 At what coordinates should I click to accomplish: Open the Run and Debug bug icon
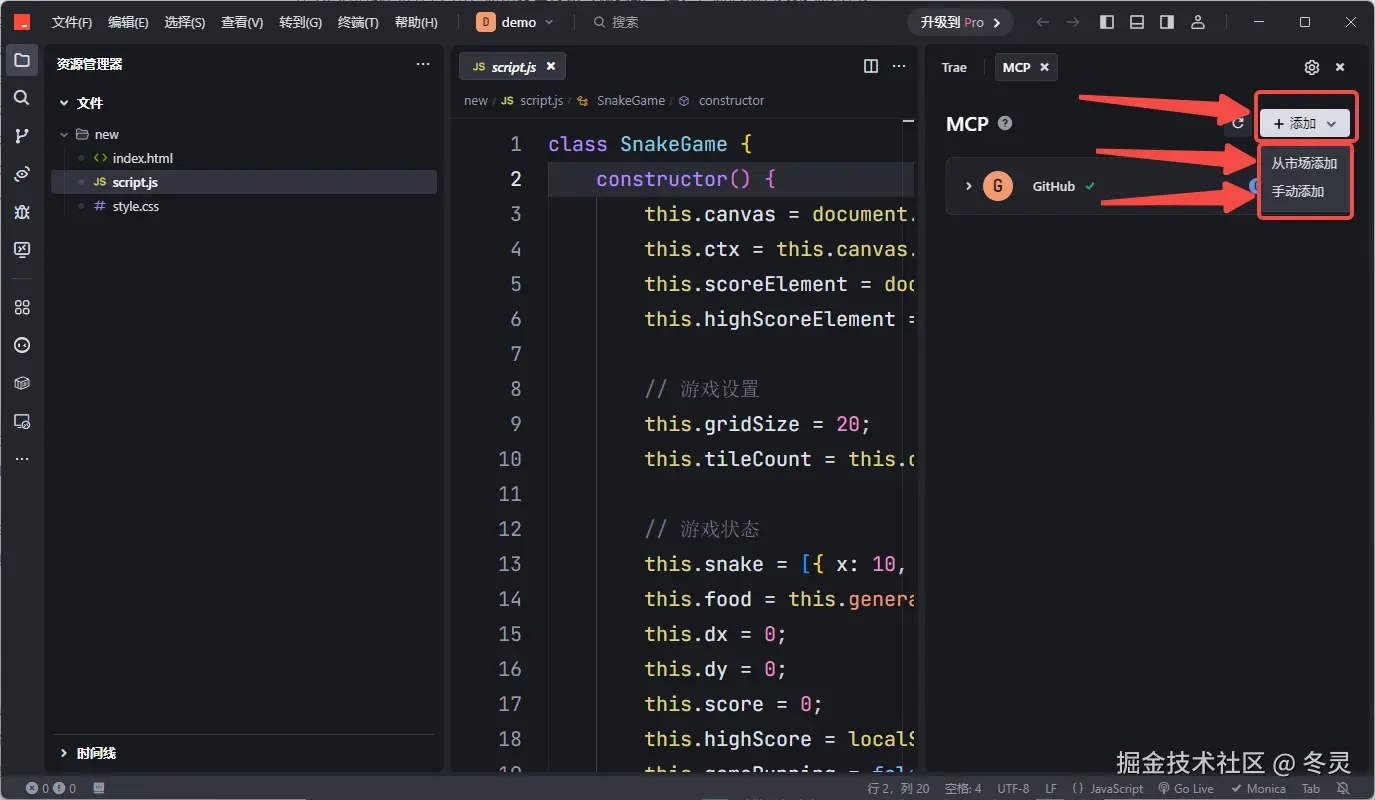(22, 212)
